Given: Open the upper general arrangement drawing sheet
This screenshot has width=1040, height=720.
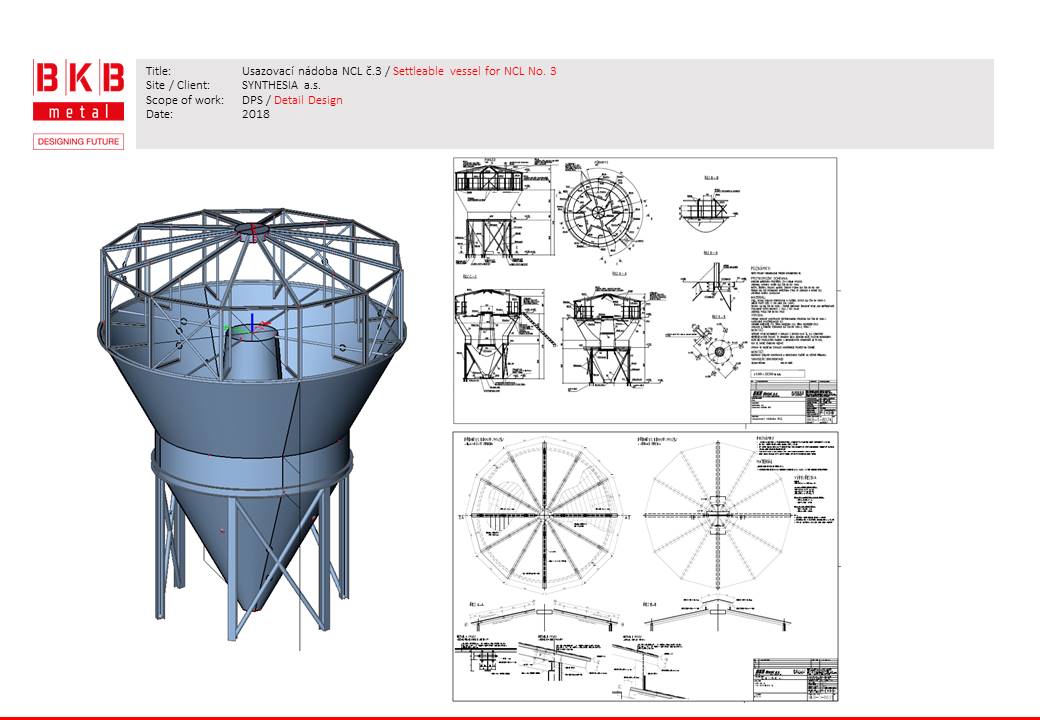Looking at the screenshot, I should click(645, 290).
